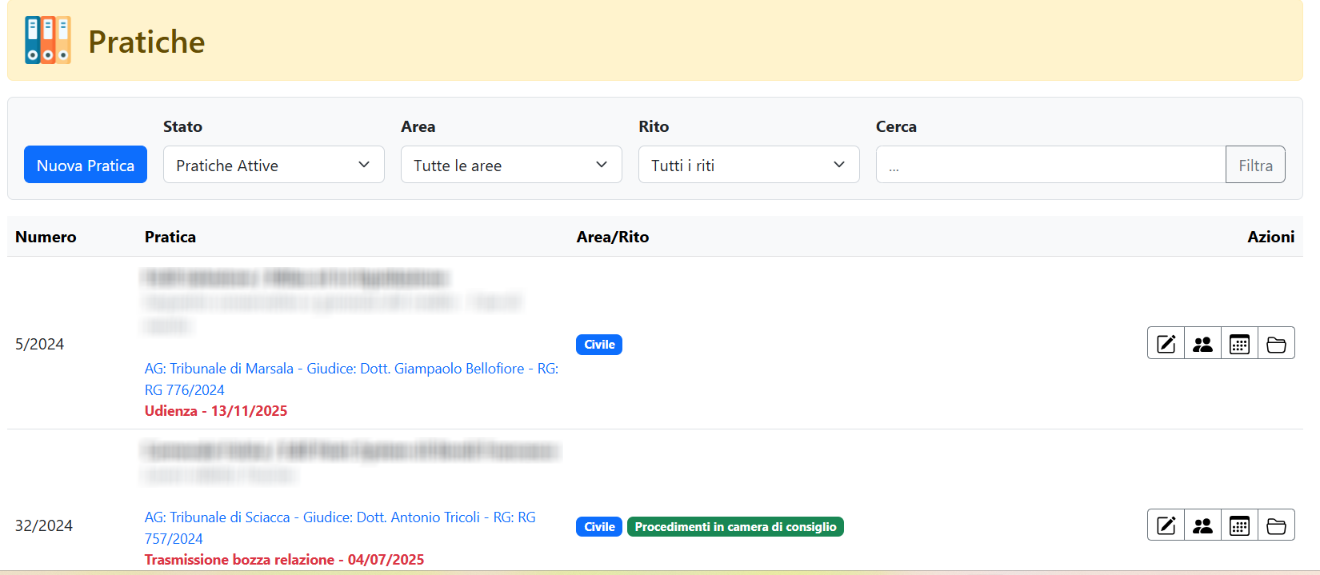
Task: Click the Cerca filter label
Action: (896, 127)
